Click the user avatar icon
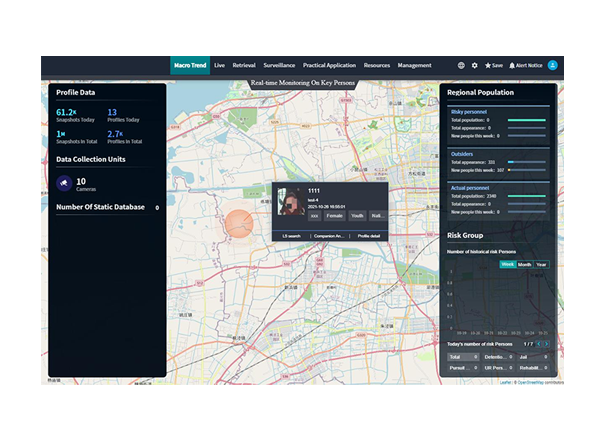Screen dimensions: 600x440 click(x=552, y=65)
